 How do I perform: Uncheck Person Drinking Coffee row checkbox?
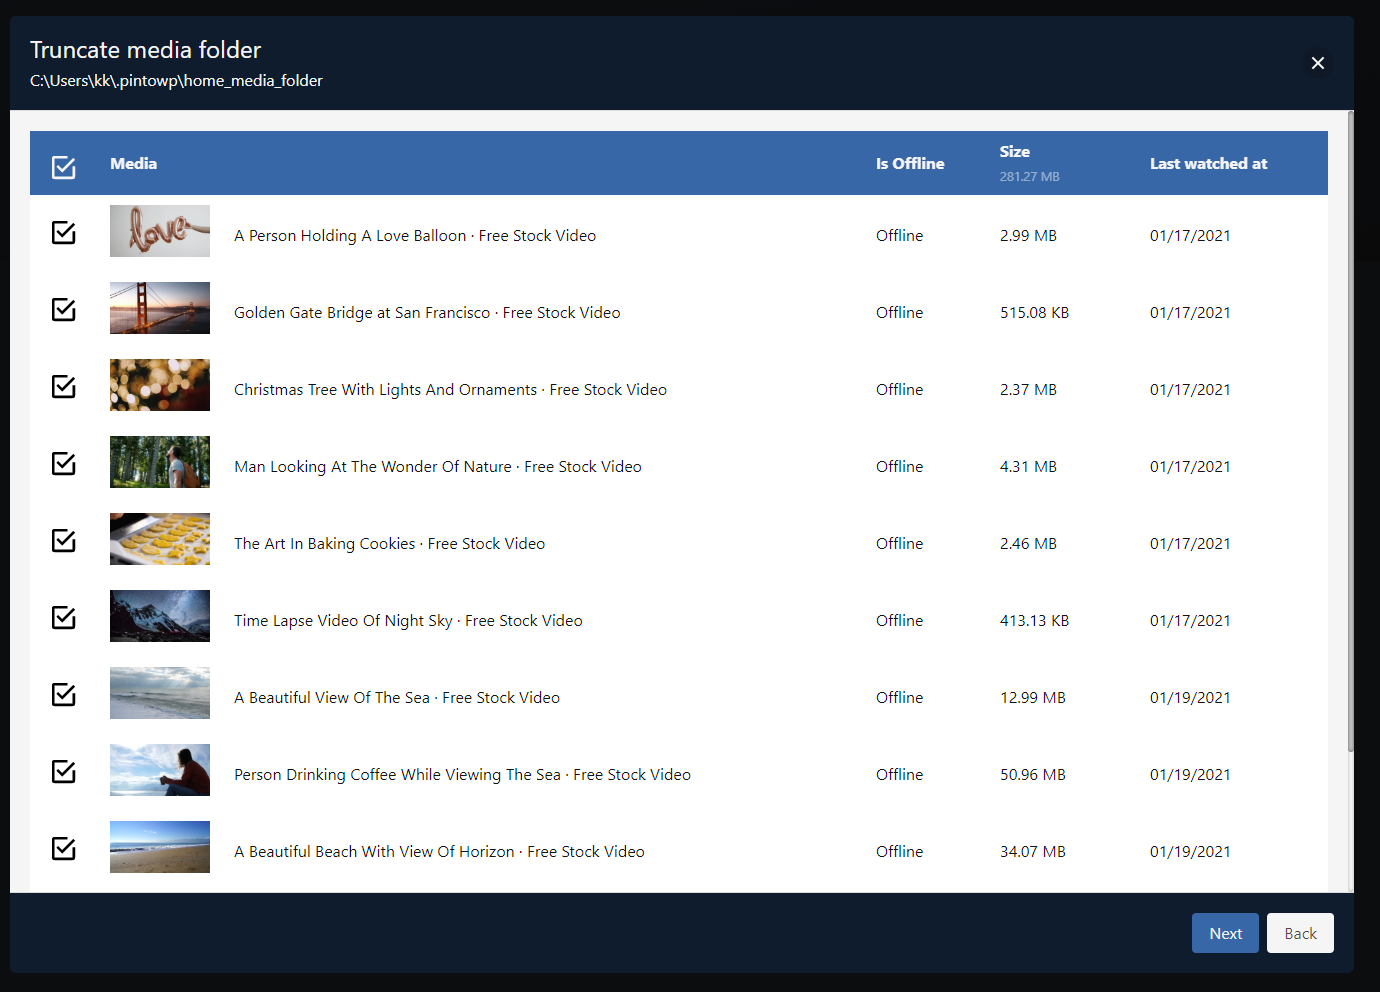64,771
